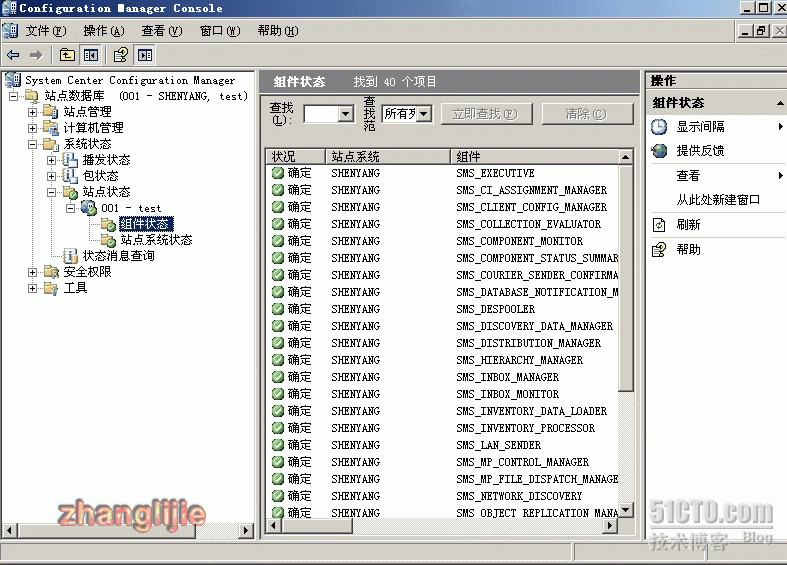Click the 提供反馈 action link
The height and width of the screenshot is (565, 787).
tap(700, 151)
